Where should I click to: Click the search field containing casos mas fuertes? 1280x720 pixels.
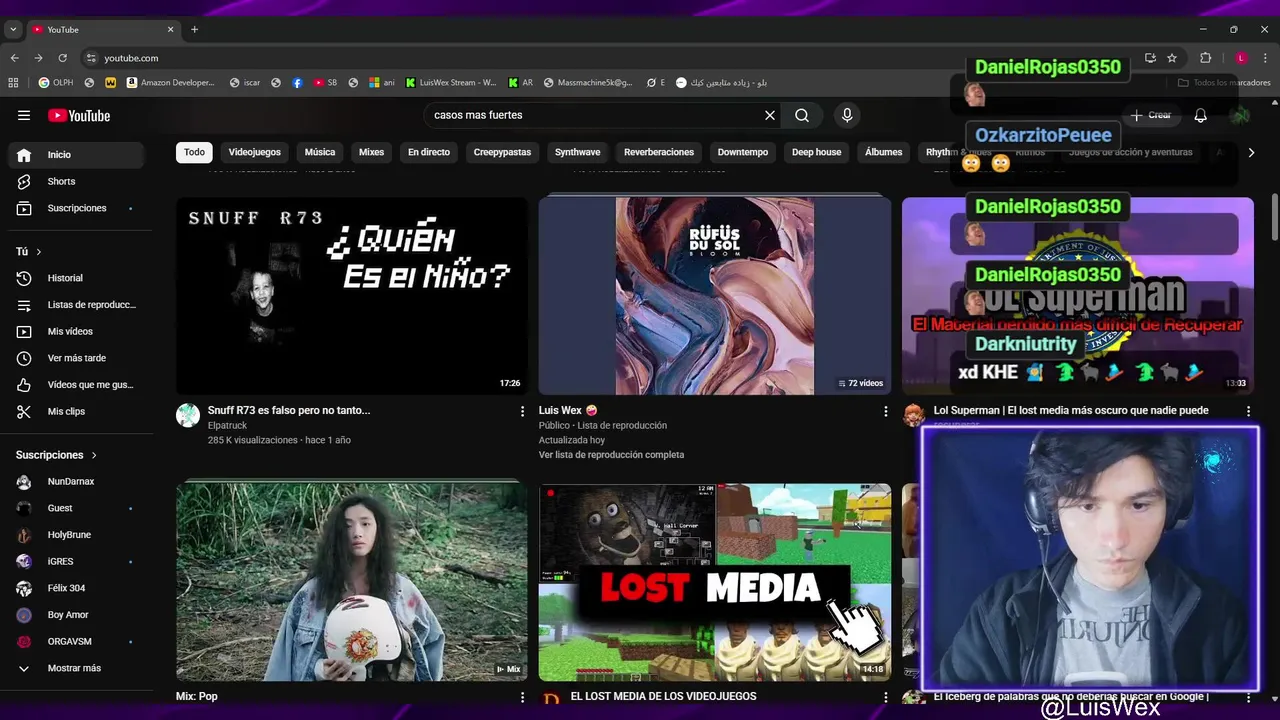[595, 115]
